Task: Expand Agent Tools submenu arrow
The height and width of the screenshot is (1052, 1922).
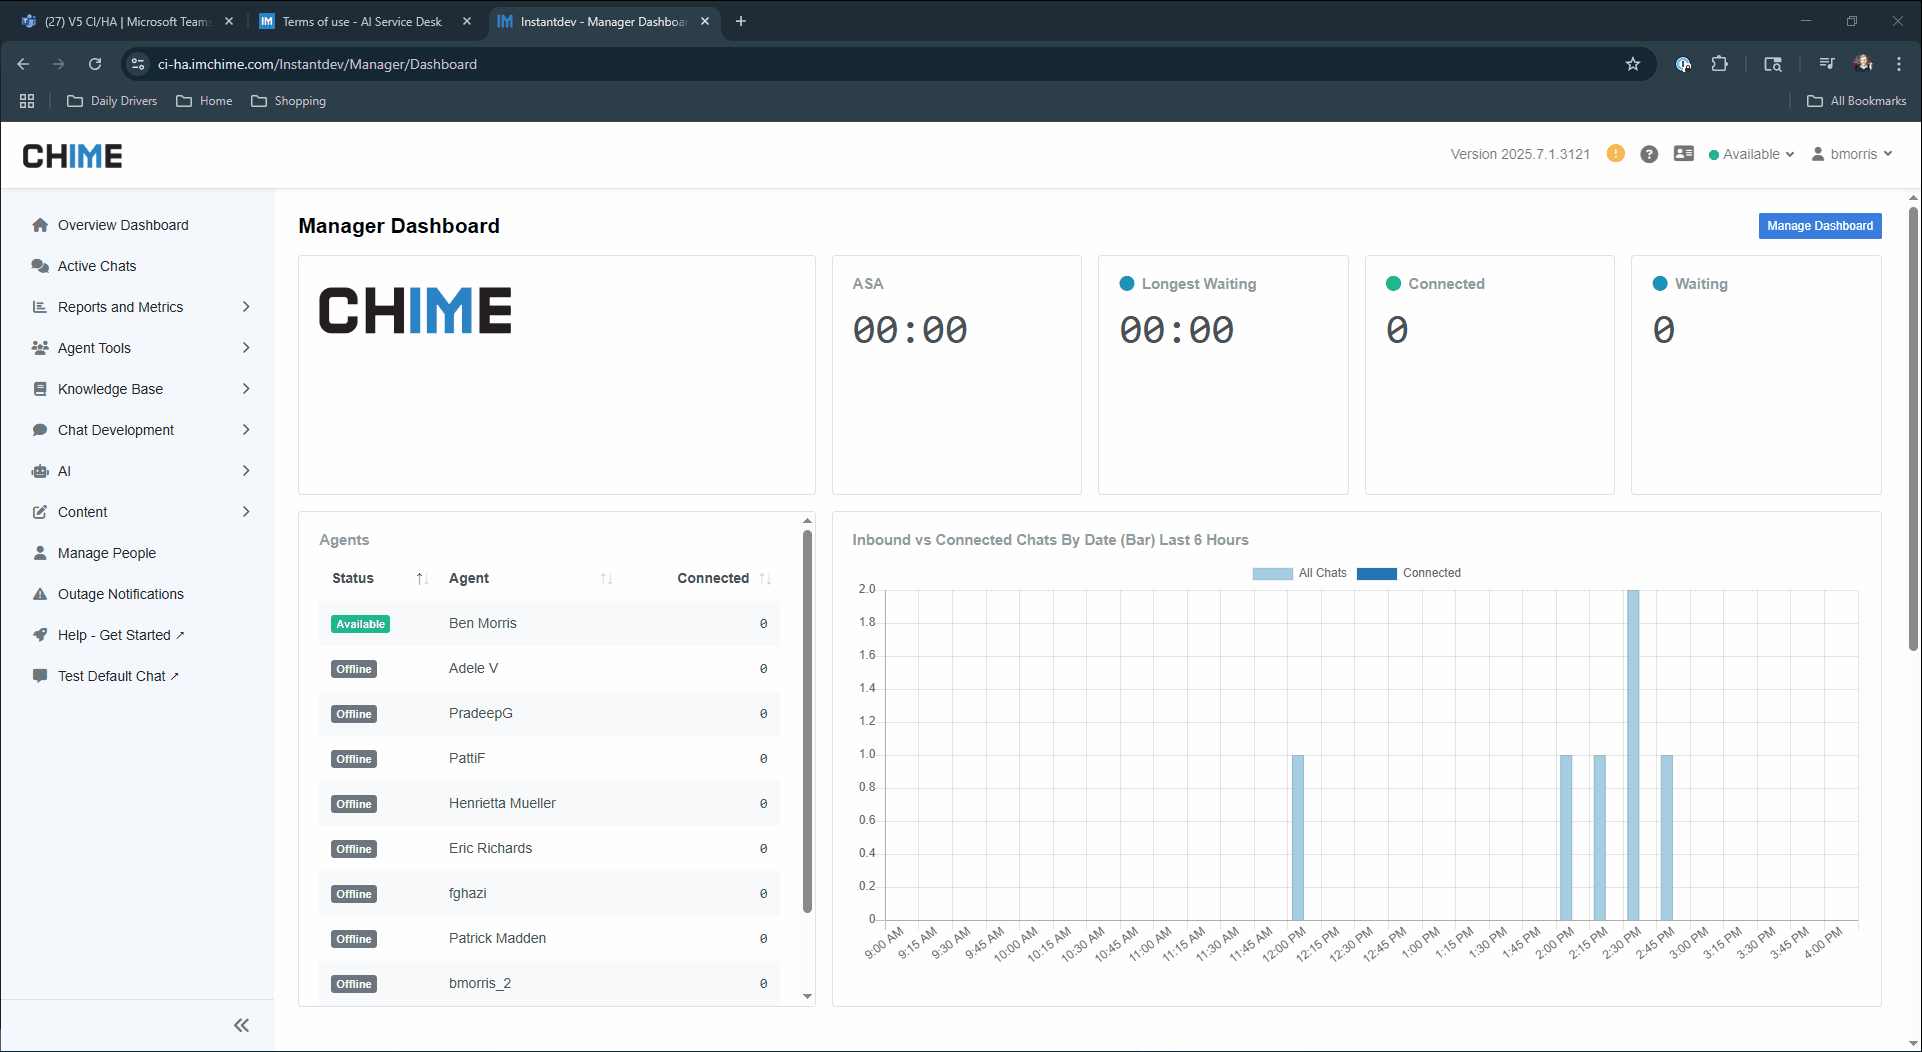Action: tap(246, 348)
